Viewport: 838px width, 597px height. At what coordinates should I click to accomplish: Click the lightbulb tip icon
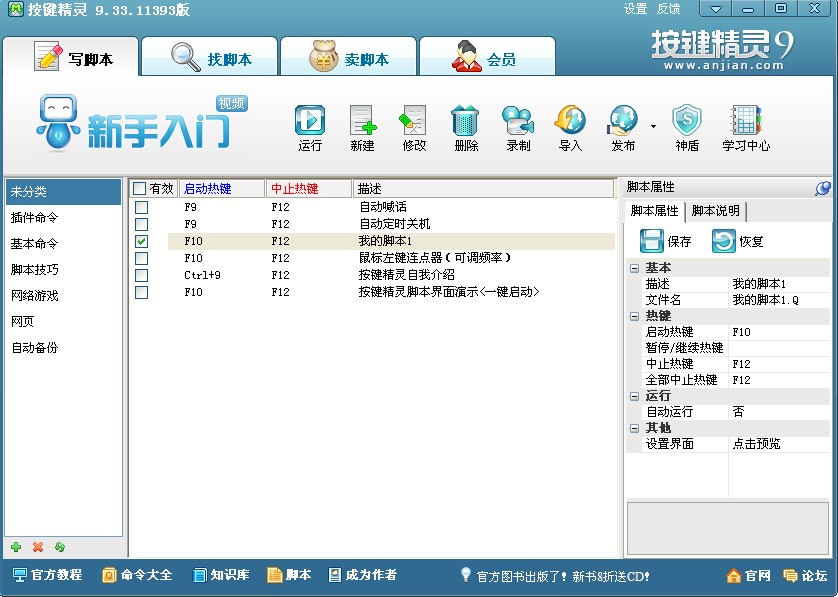click(466, 575)
